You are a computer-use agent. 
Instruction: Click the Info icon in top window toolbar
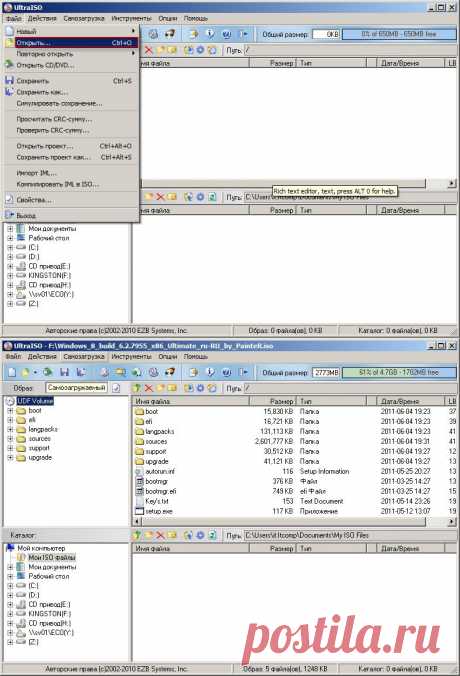(210, 34)
